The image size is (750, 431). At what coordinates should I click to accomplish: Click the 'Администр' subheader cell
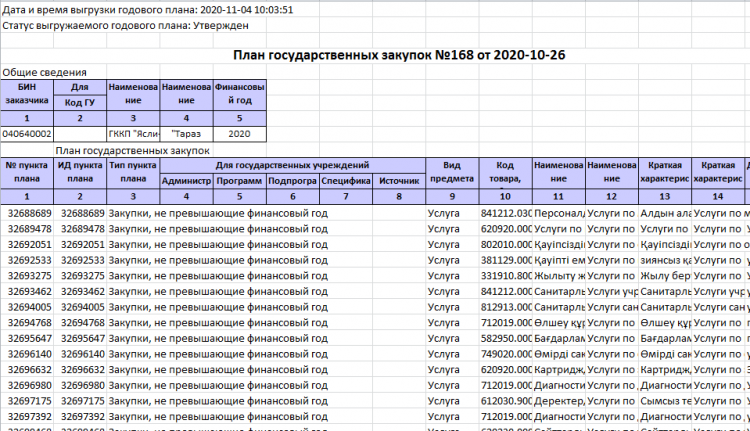coord(186,181)
